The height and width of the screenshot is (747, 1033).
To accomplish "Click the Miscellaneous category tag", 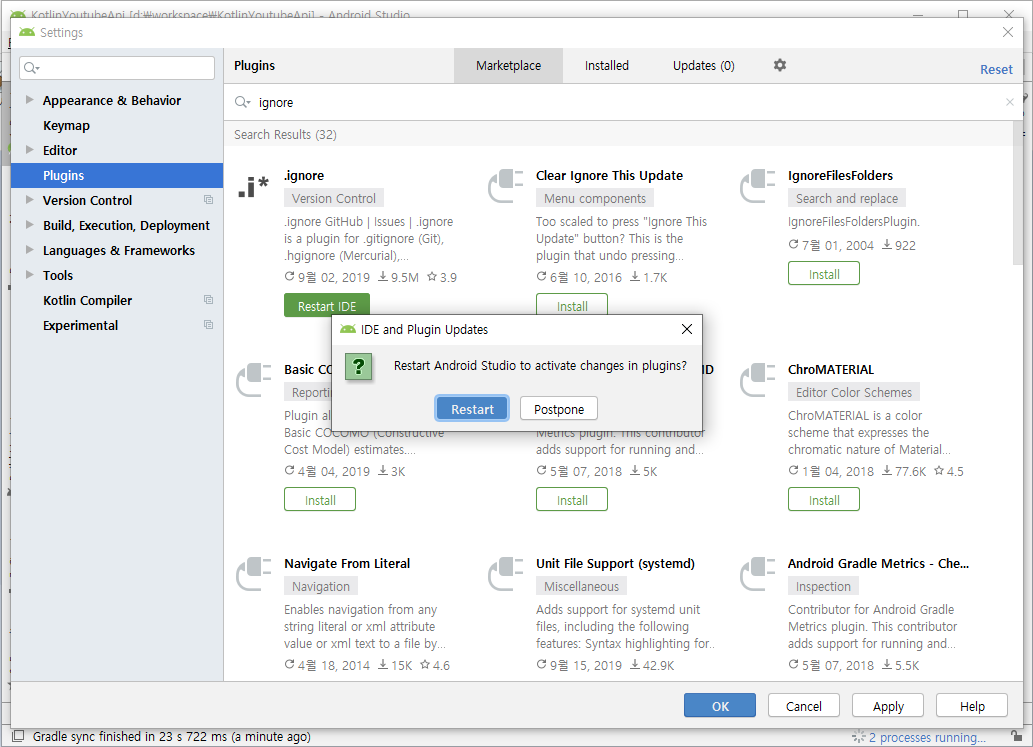I will pyautogui.click(x=582, y=586).
